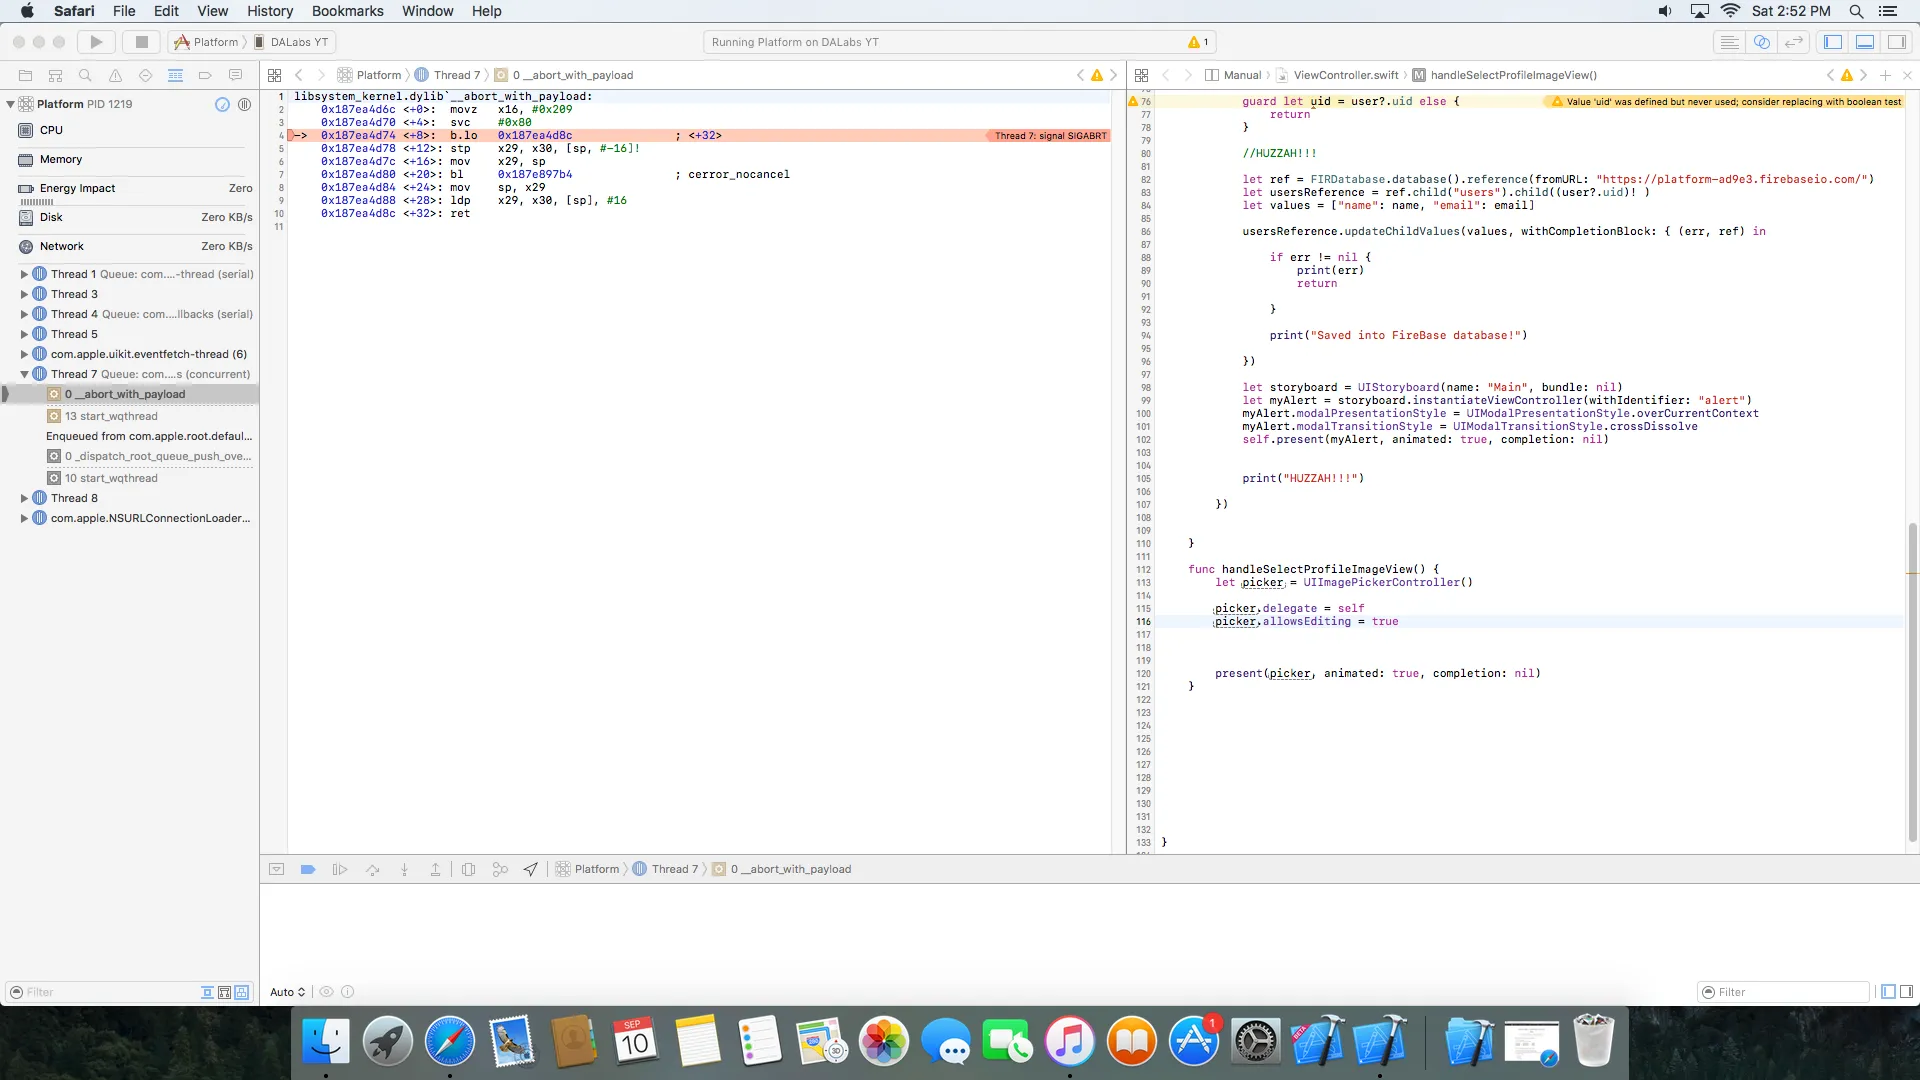Stop the running app
The image size is (1920, 1080).
[x=141, y=42]
